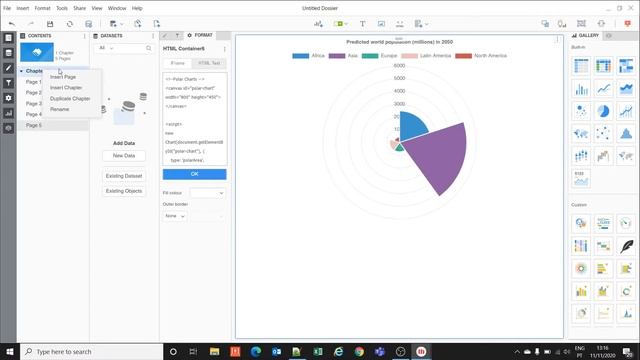Switch to the HTML Text tab
The height and width of the screenshot is (360, 640).
point(209,63)
